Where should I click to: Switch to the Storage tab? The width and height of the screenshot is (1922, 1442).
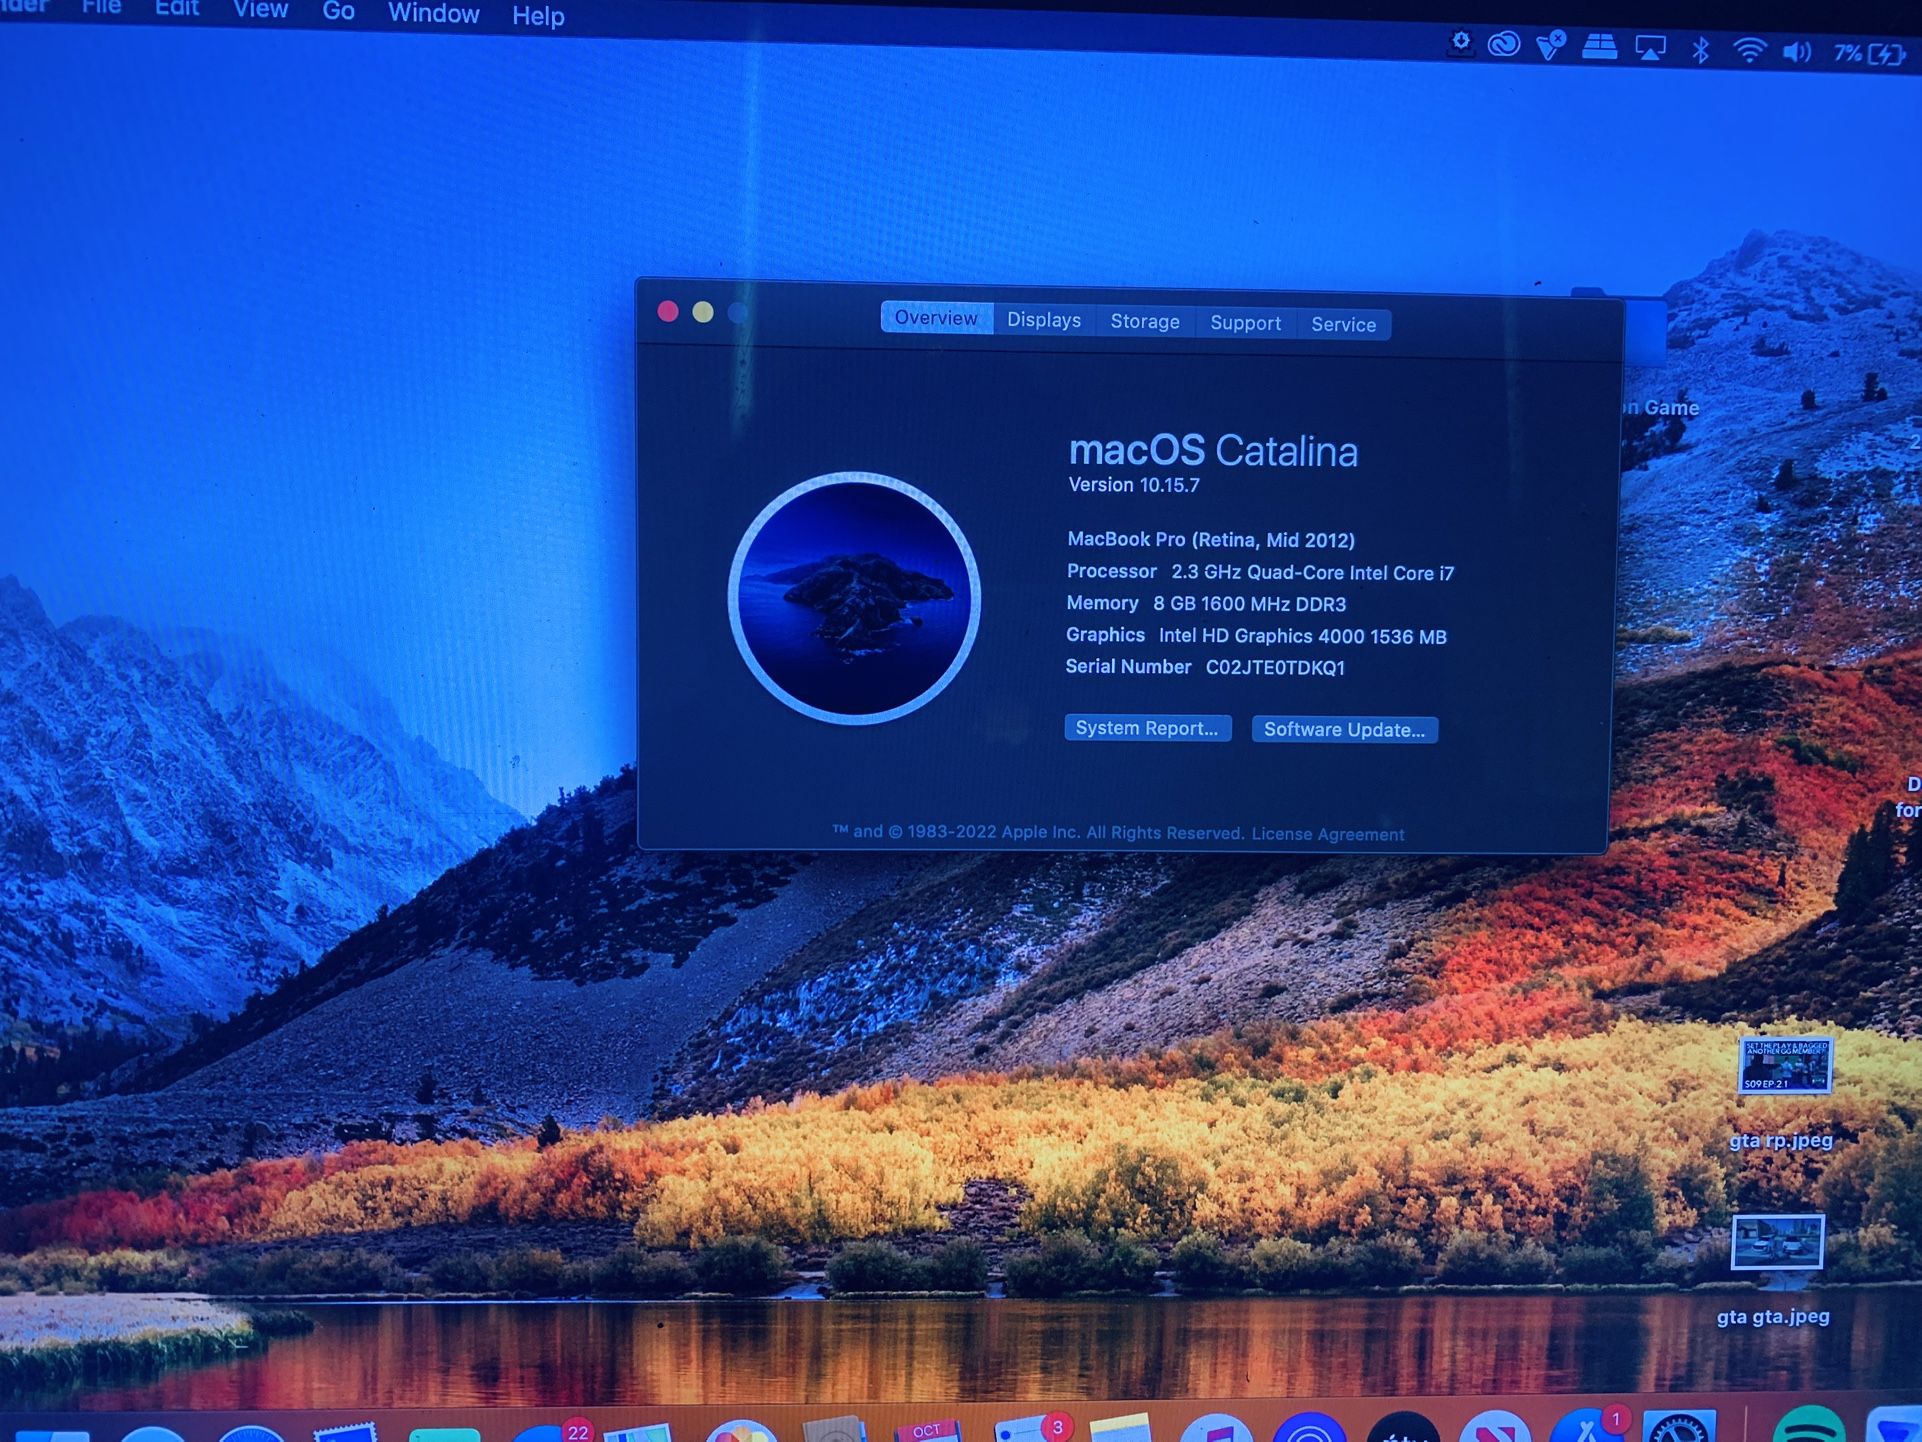[x=1145, y=322]
